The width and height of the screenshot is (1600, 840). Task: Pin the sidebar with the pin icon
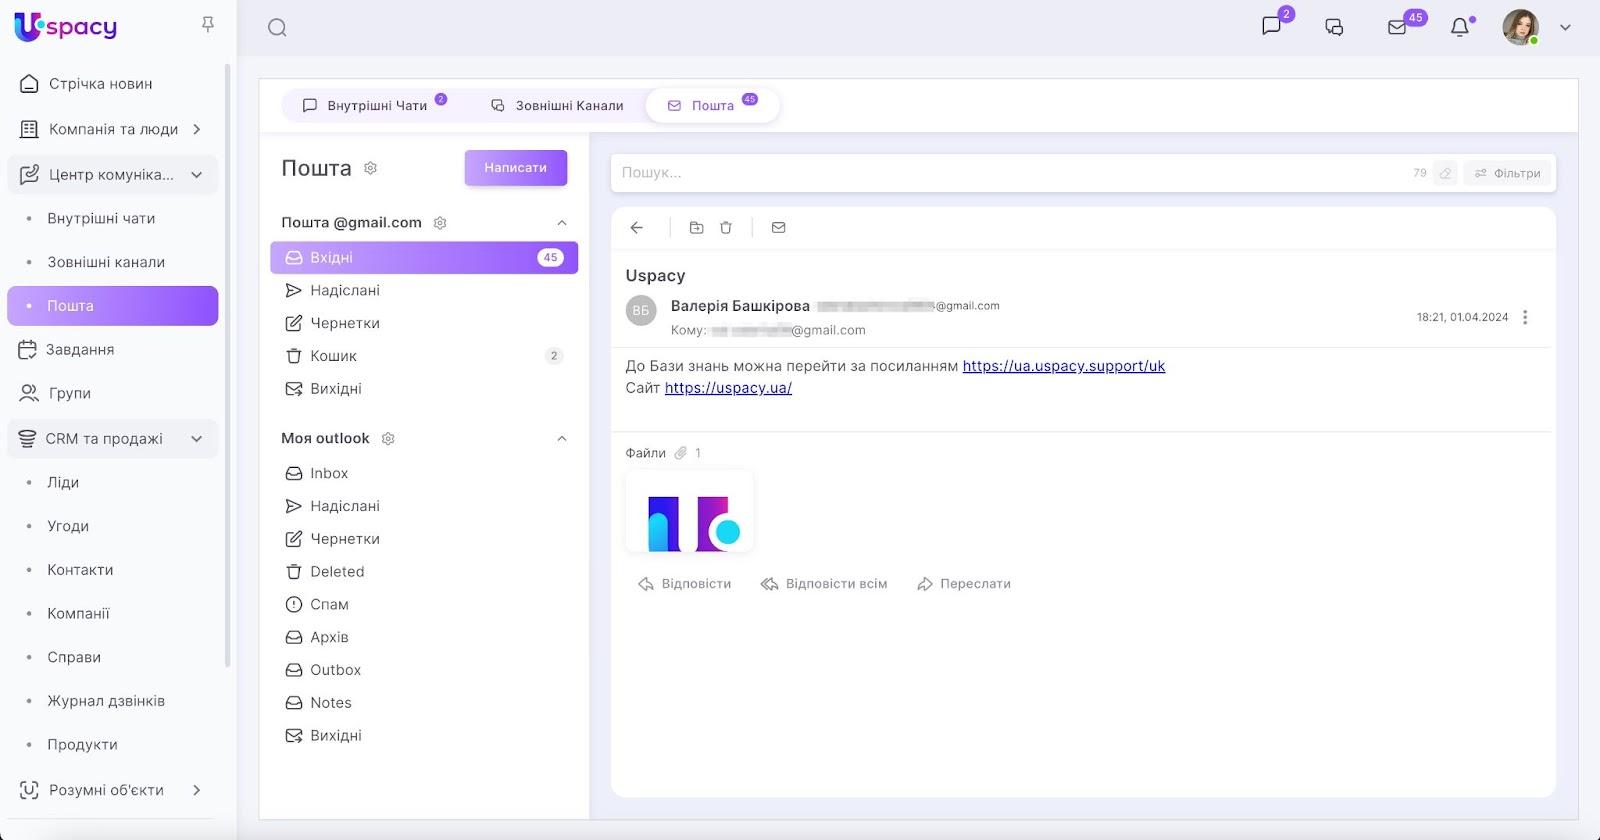pyautogui.click(x=208, y=24)
